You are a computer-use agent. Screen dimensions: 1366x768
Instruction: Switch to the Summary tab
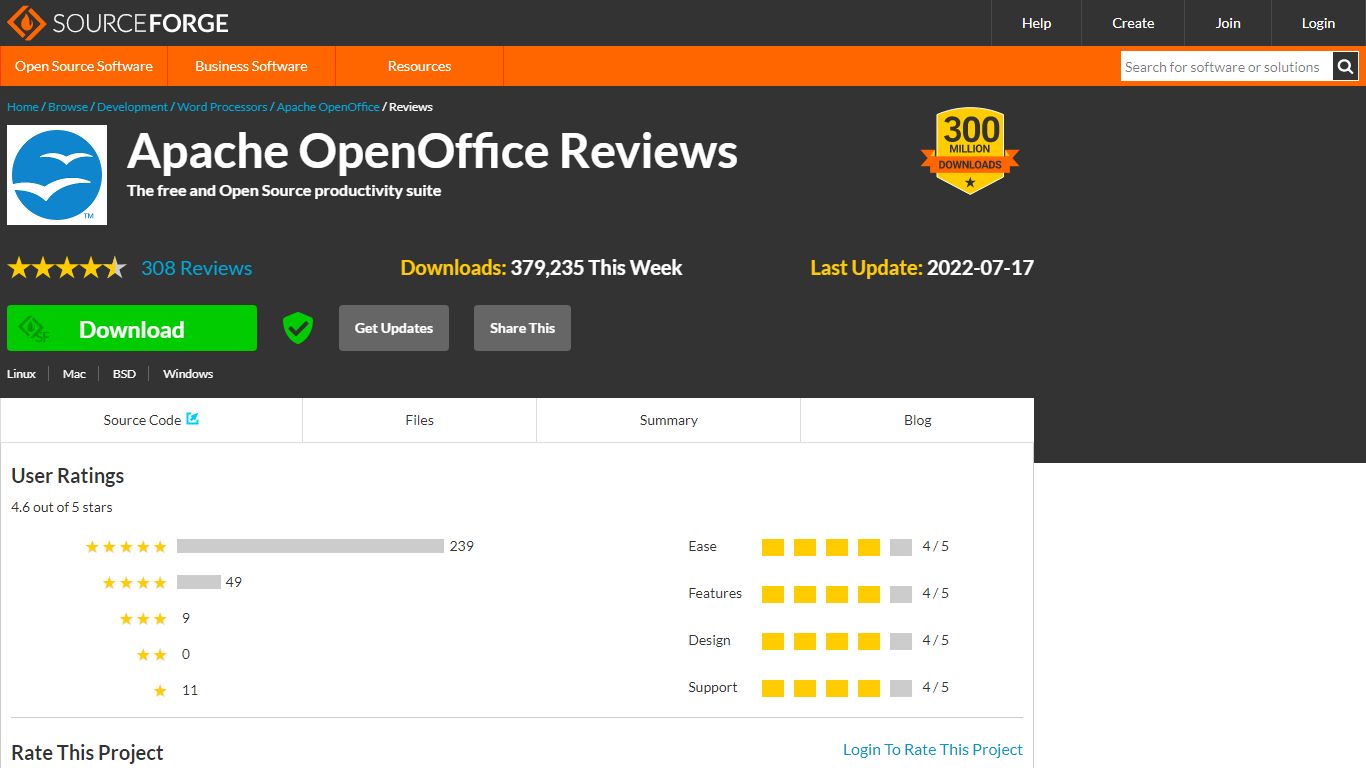[x=668, y=420]
